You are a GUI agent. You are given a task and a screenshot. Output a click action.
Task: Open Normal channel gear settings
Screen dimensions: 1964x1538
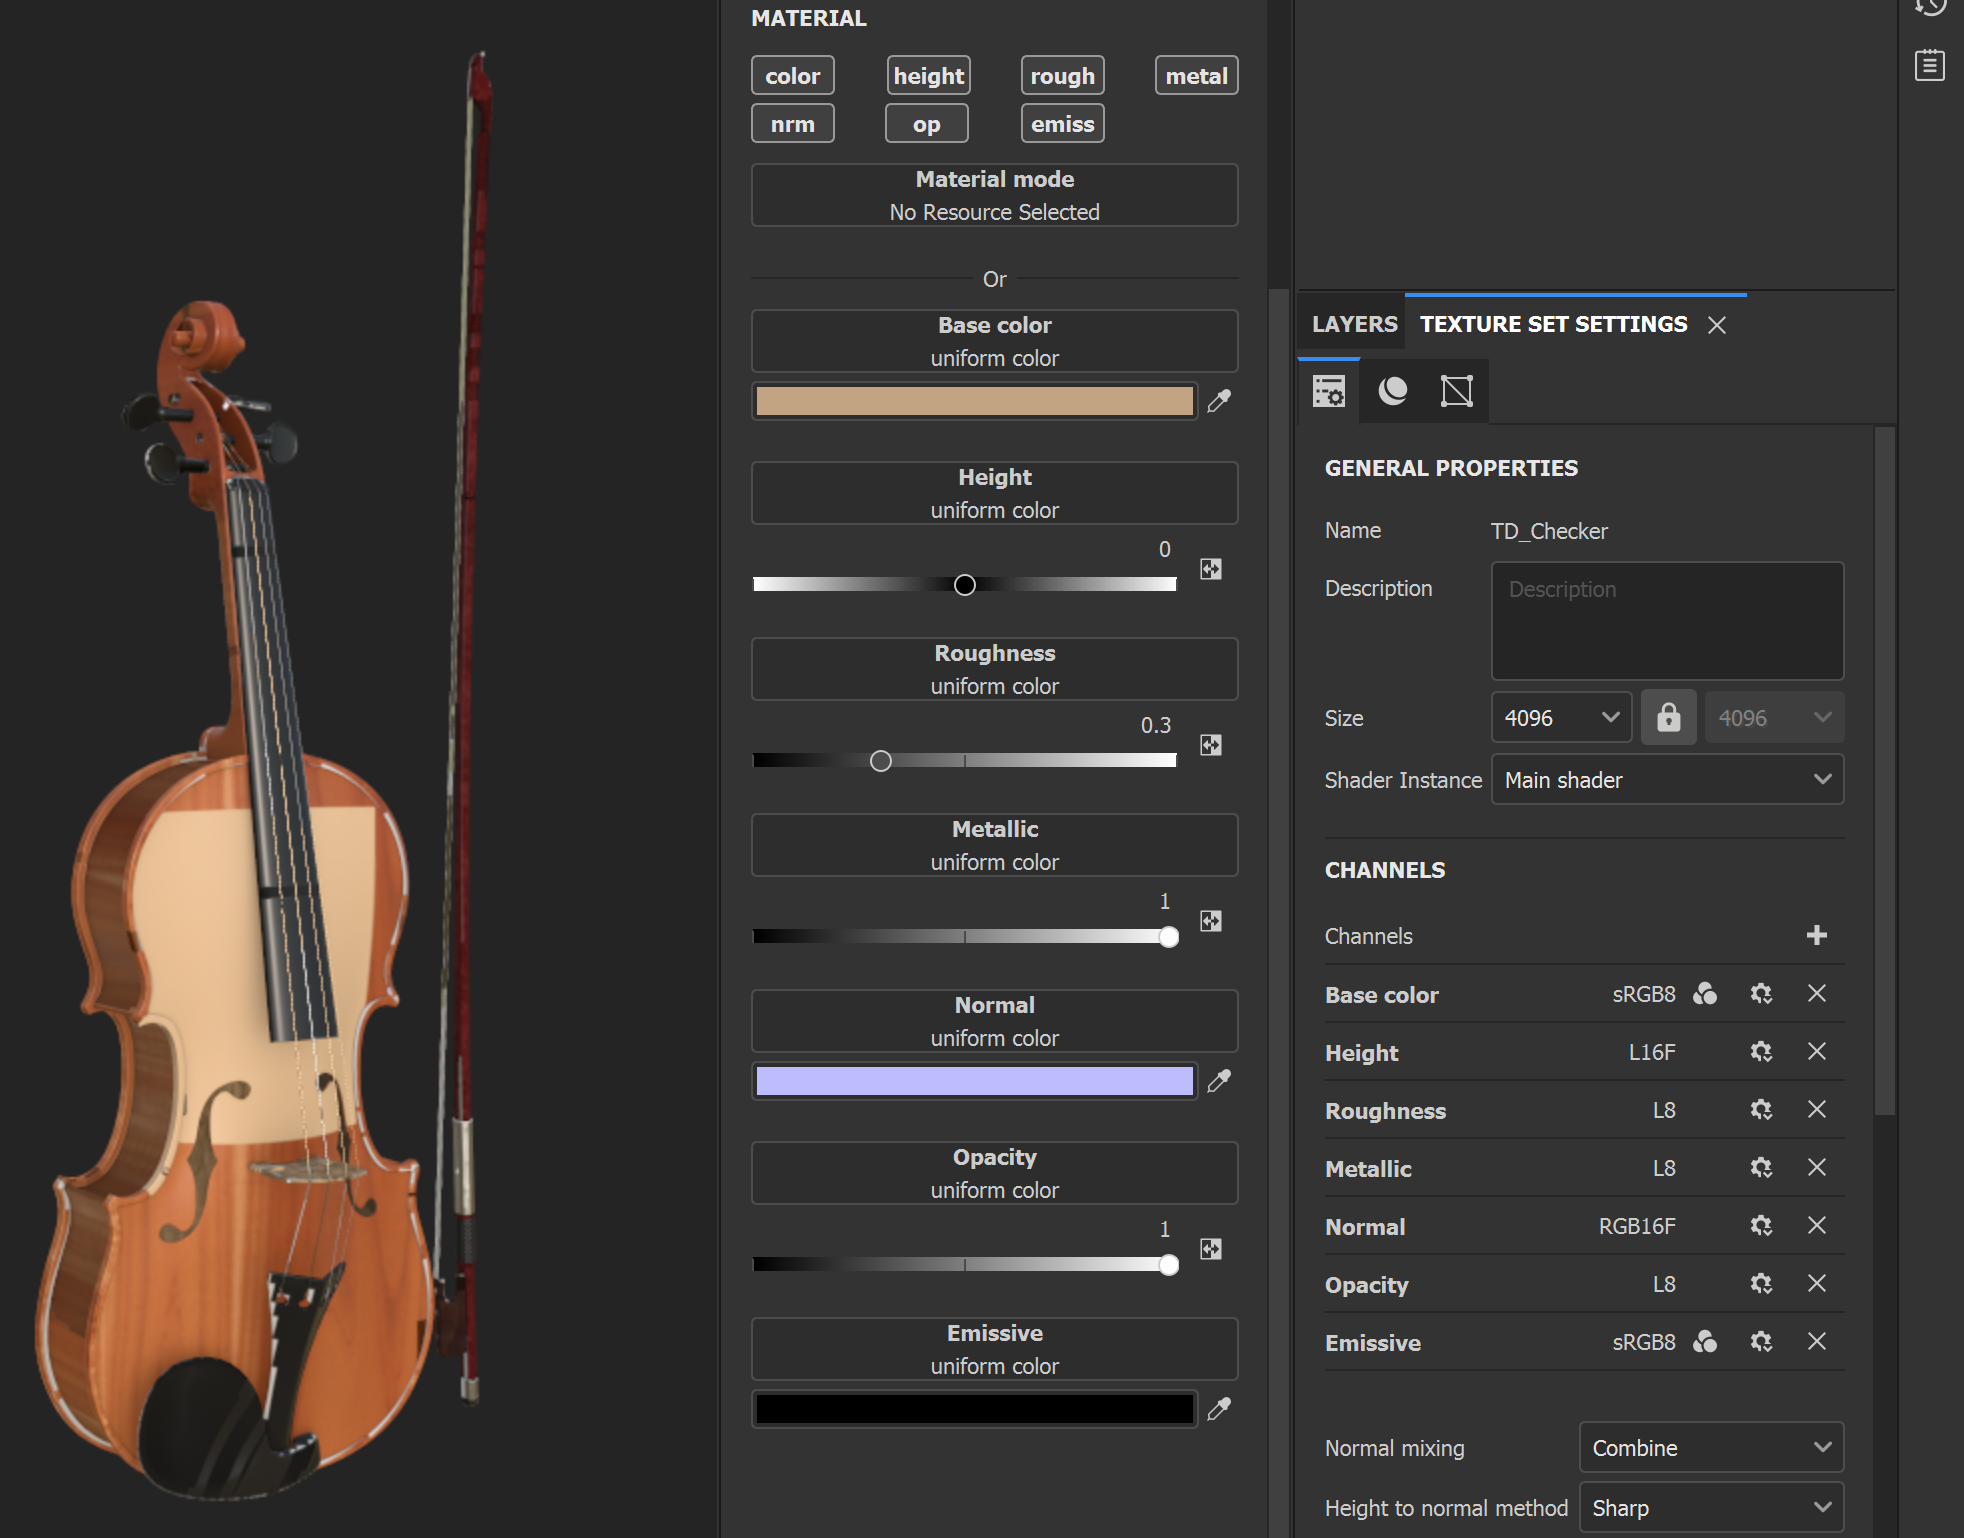1761,1226
